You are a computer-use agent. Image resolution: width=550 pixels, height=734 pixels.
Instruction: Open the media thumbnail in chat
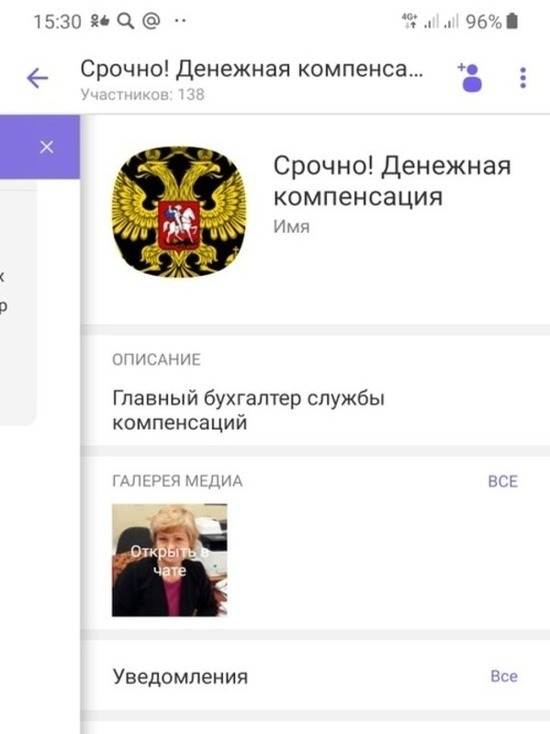(x=169, y=560)
